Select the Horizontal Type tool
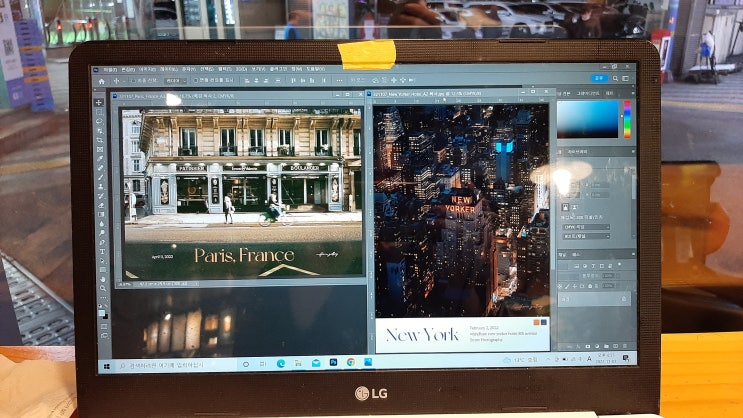Viewport: 743px width, 418px height. tap(102, 251)
